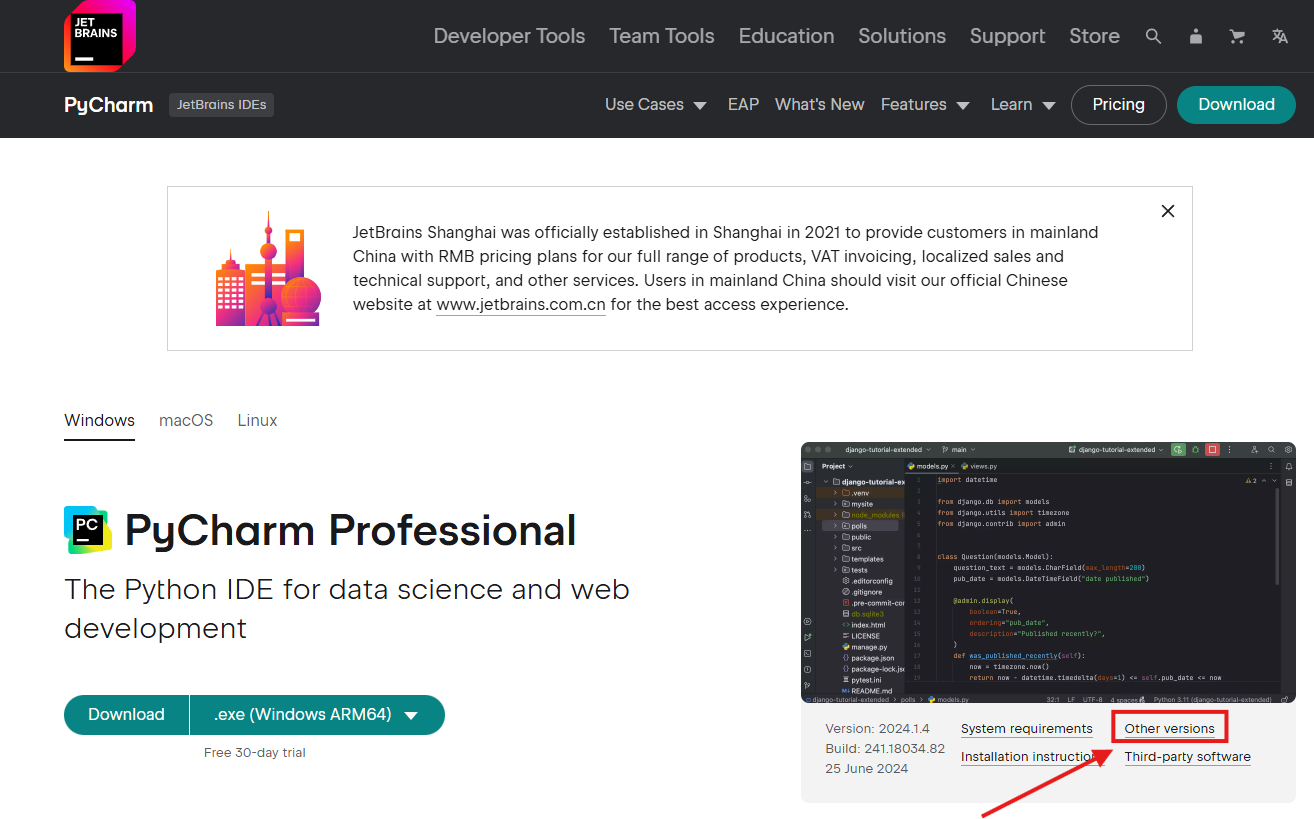Open System requirements link

click(1026, 729)
